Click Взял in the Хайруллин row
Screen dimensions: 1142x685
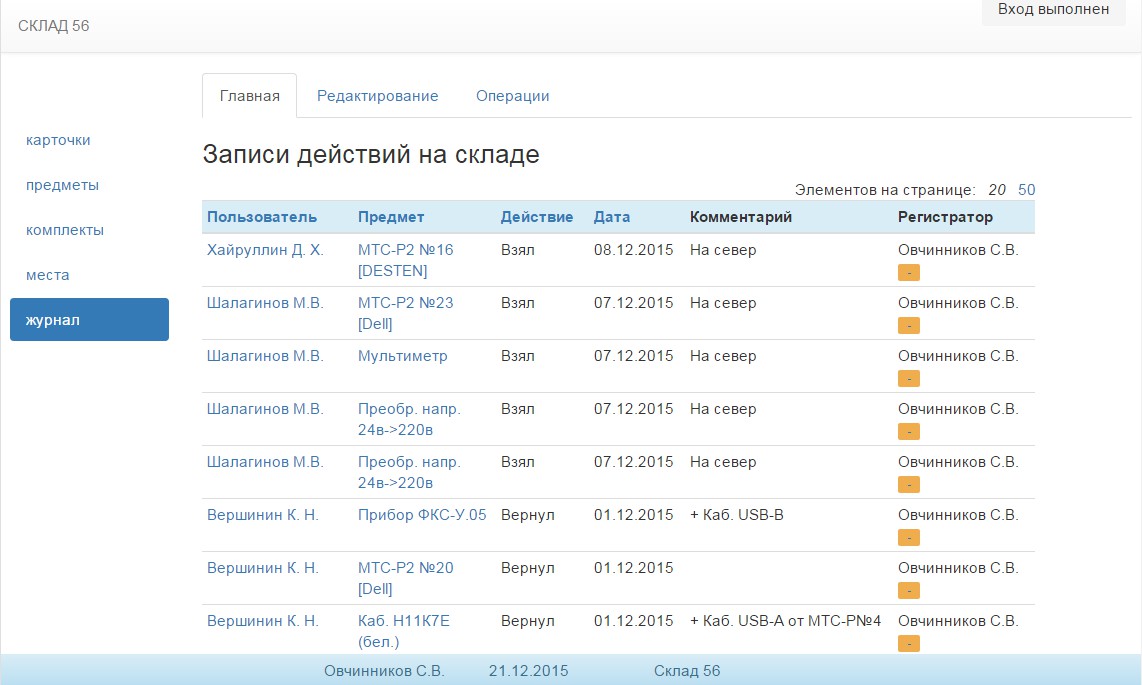point(518,250)
